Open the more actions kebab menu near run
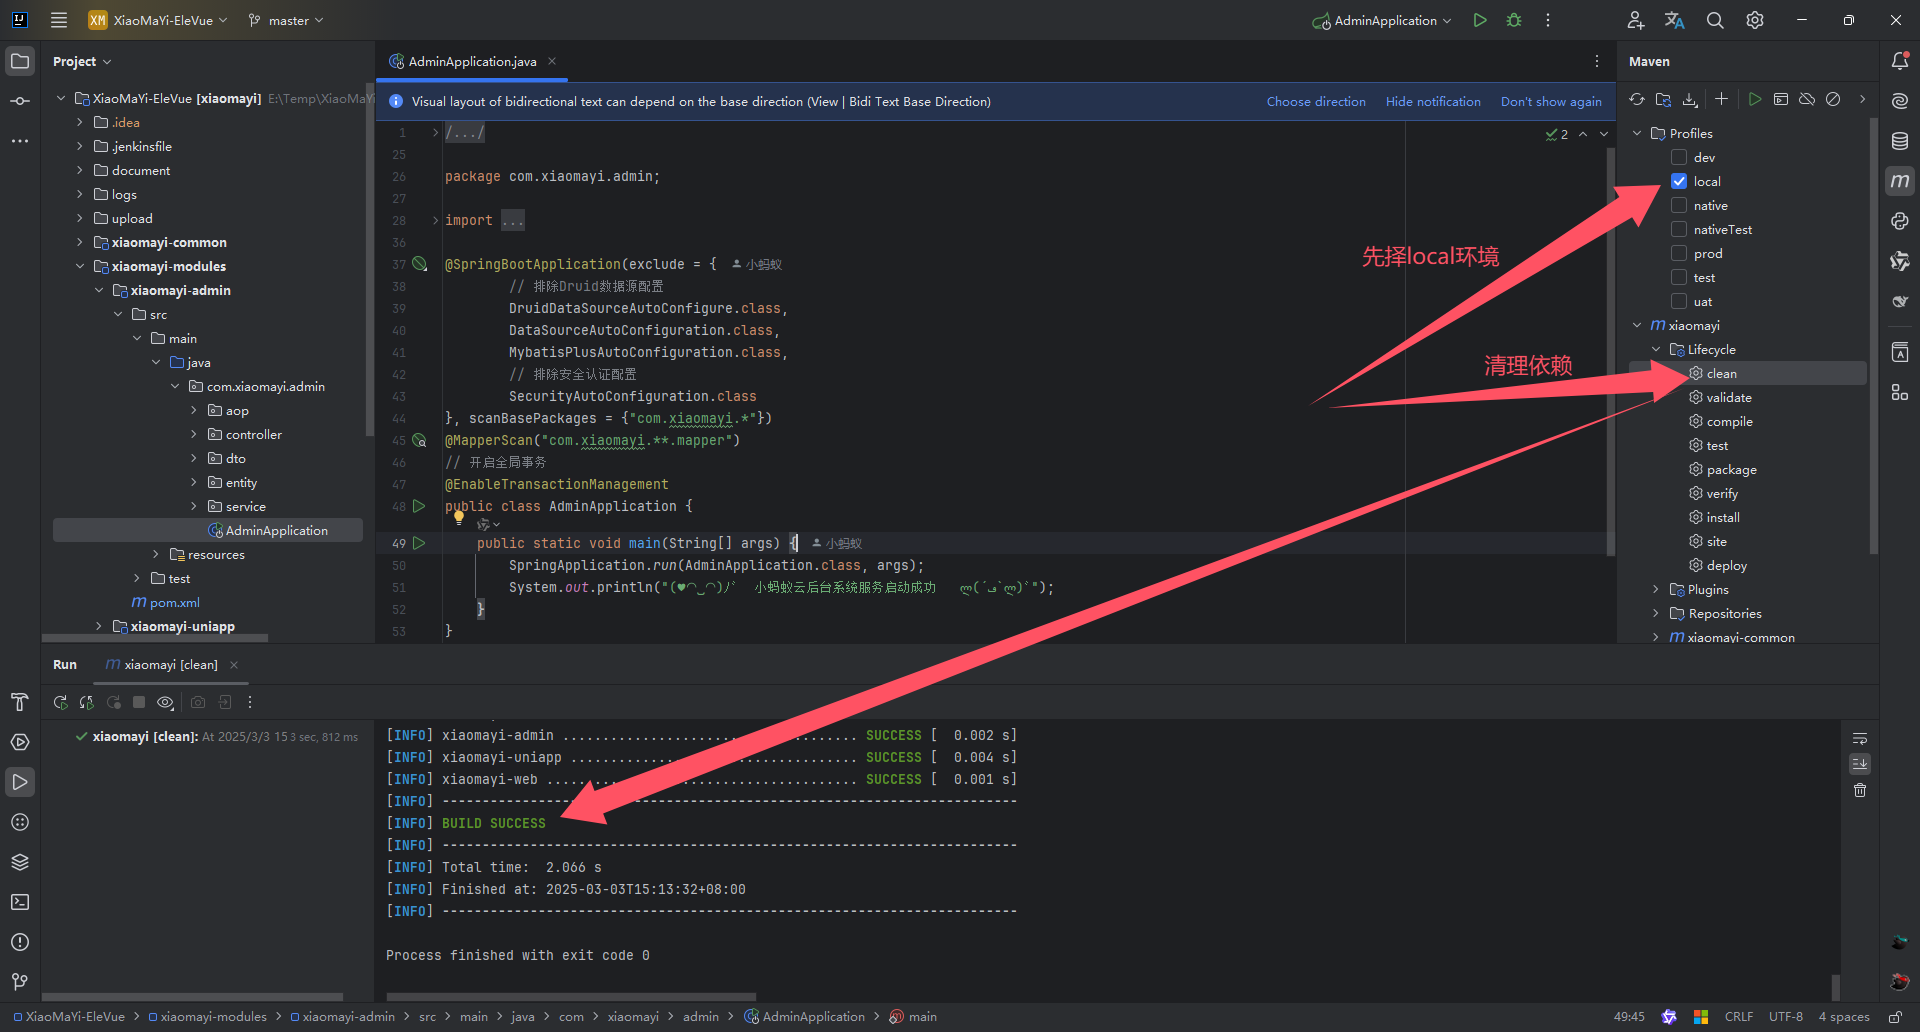Screen dimensions: 1920x1032 click(1548, 20)
